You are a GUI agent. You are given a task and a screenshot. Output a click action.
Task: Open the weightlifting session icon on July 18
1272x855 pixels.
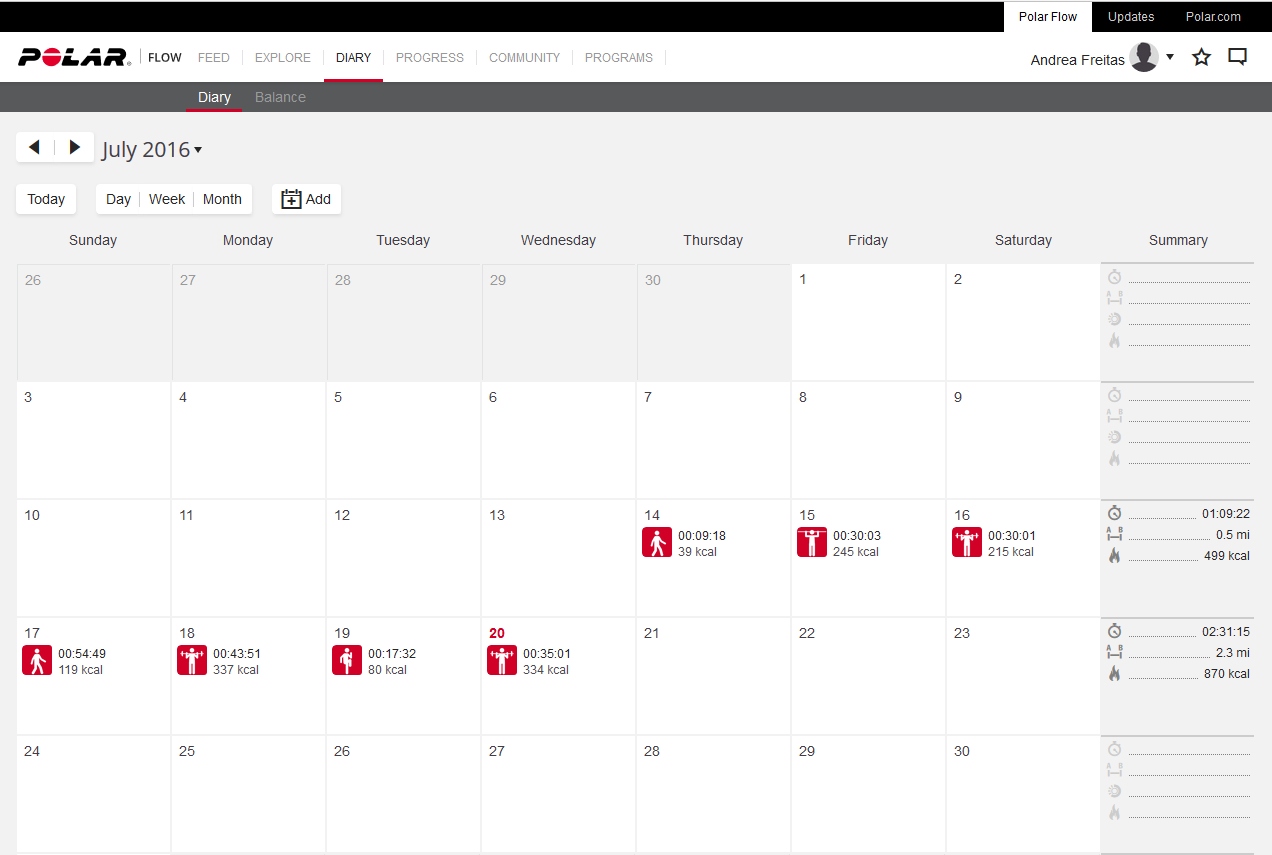pos(192,661)
